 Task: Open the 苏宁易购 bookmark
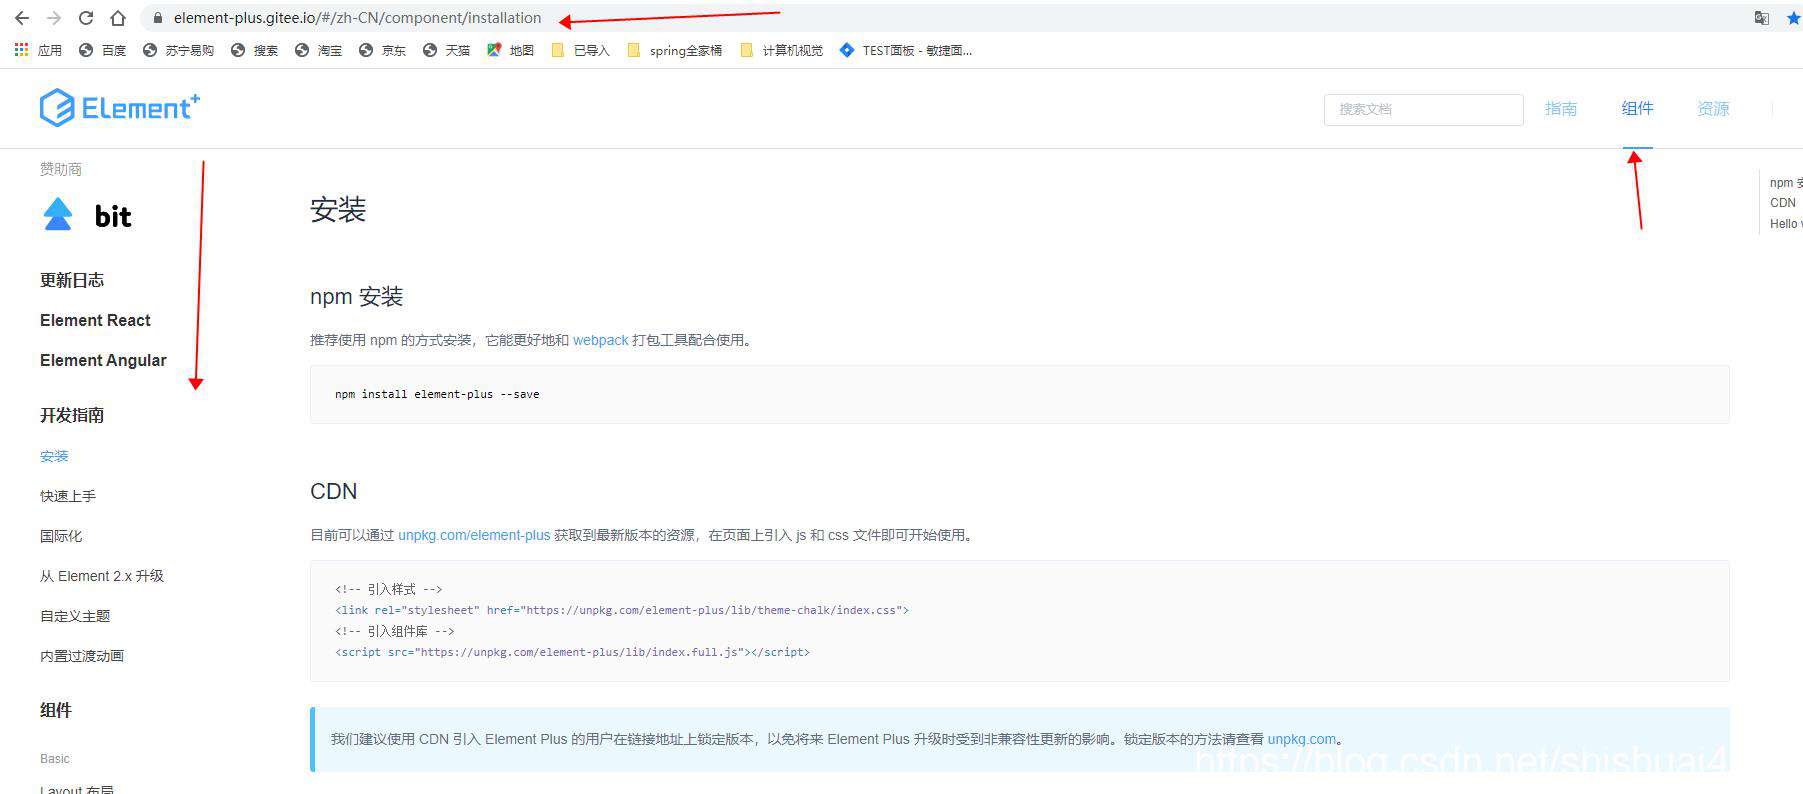point(178,50)
